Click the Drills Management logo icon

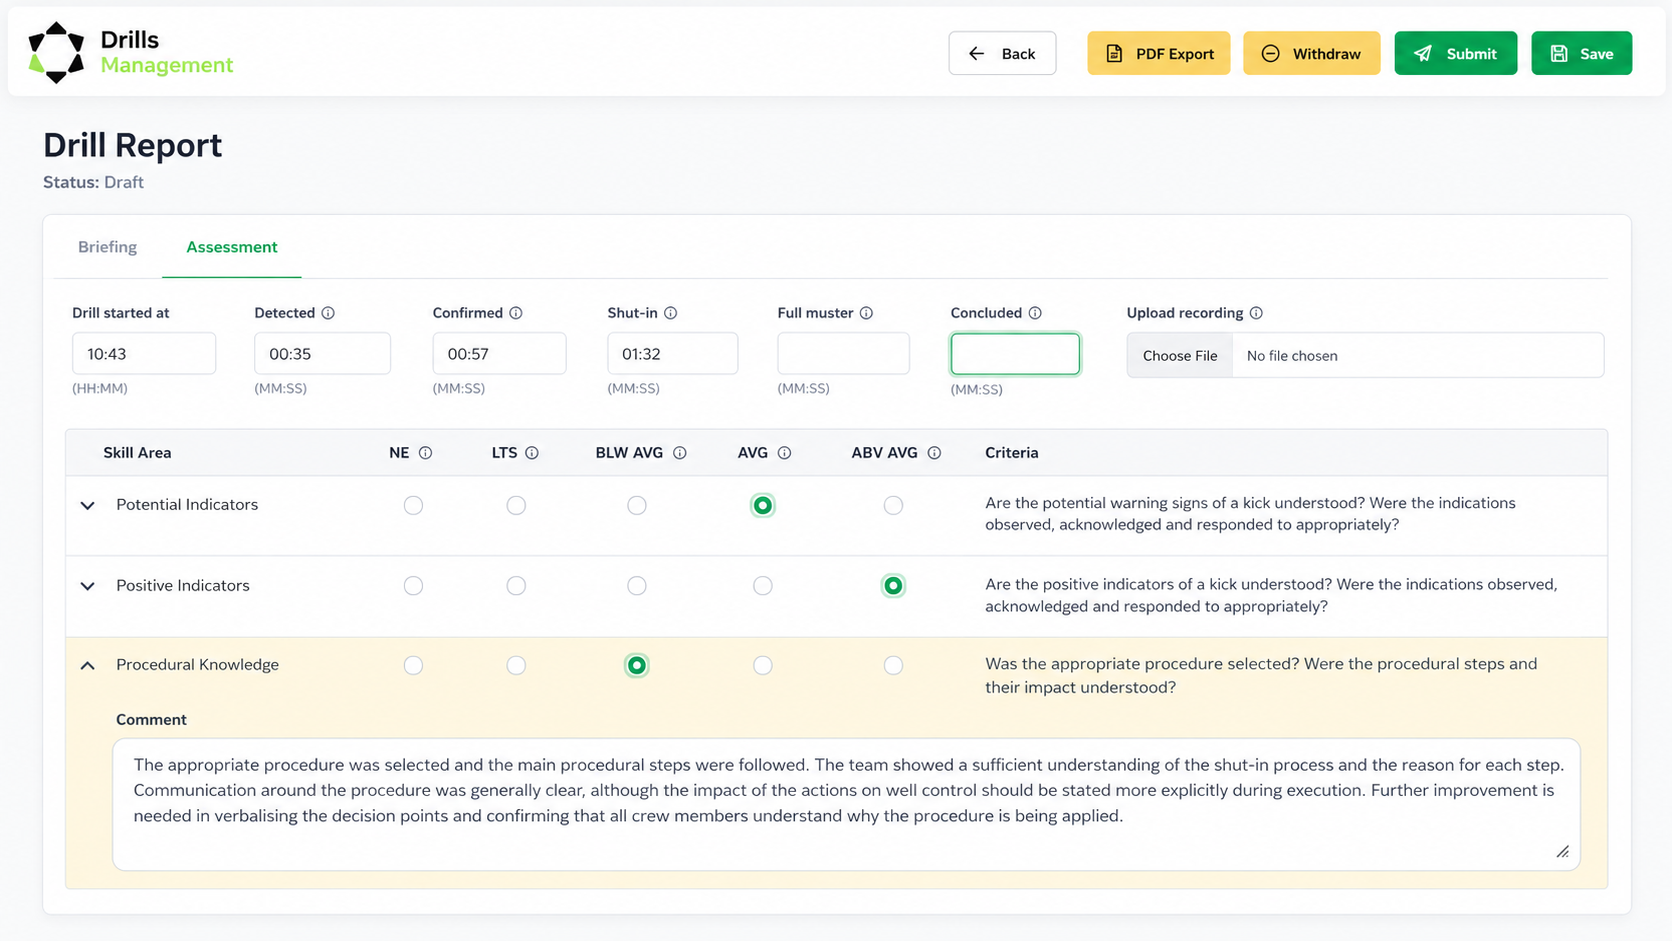coord(56,52)
